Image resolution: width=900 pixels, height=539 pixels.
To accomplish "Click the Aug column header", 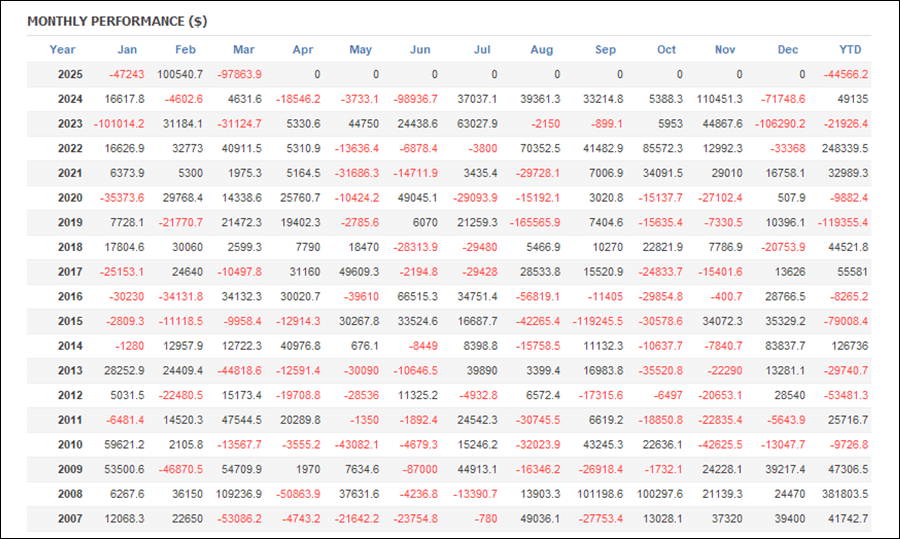I will click(x=541, y=49).
